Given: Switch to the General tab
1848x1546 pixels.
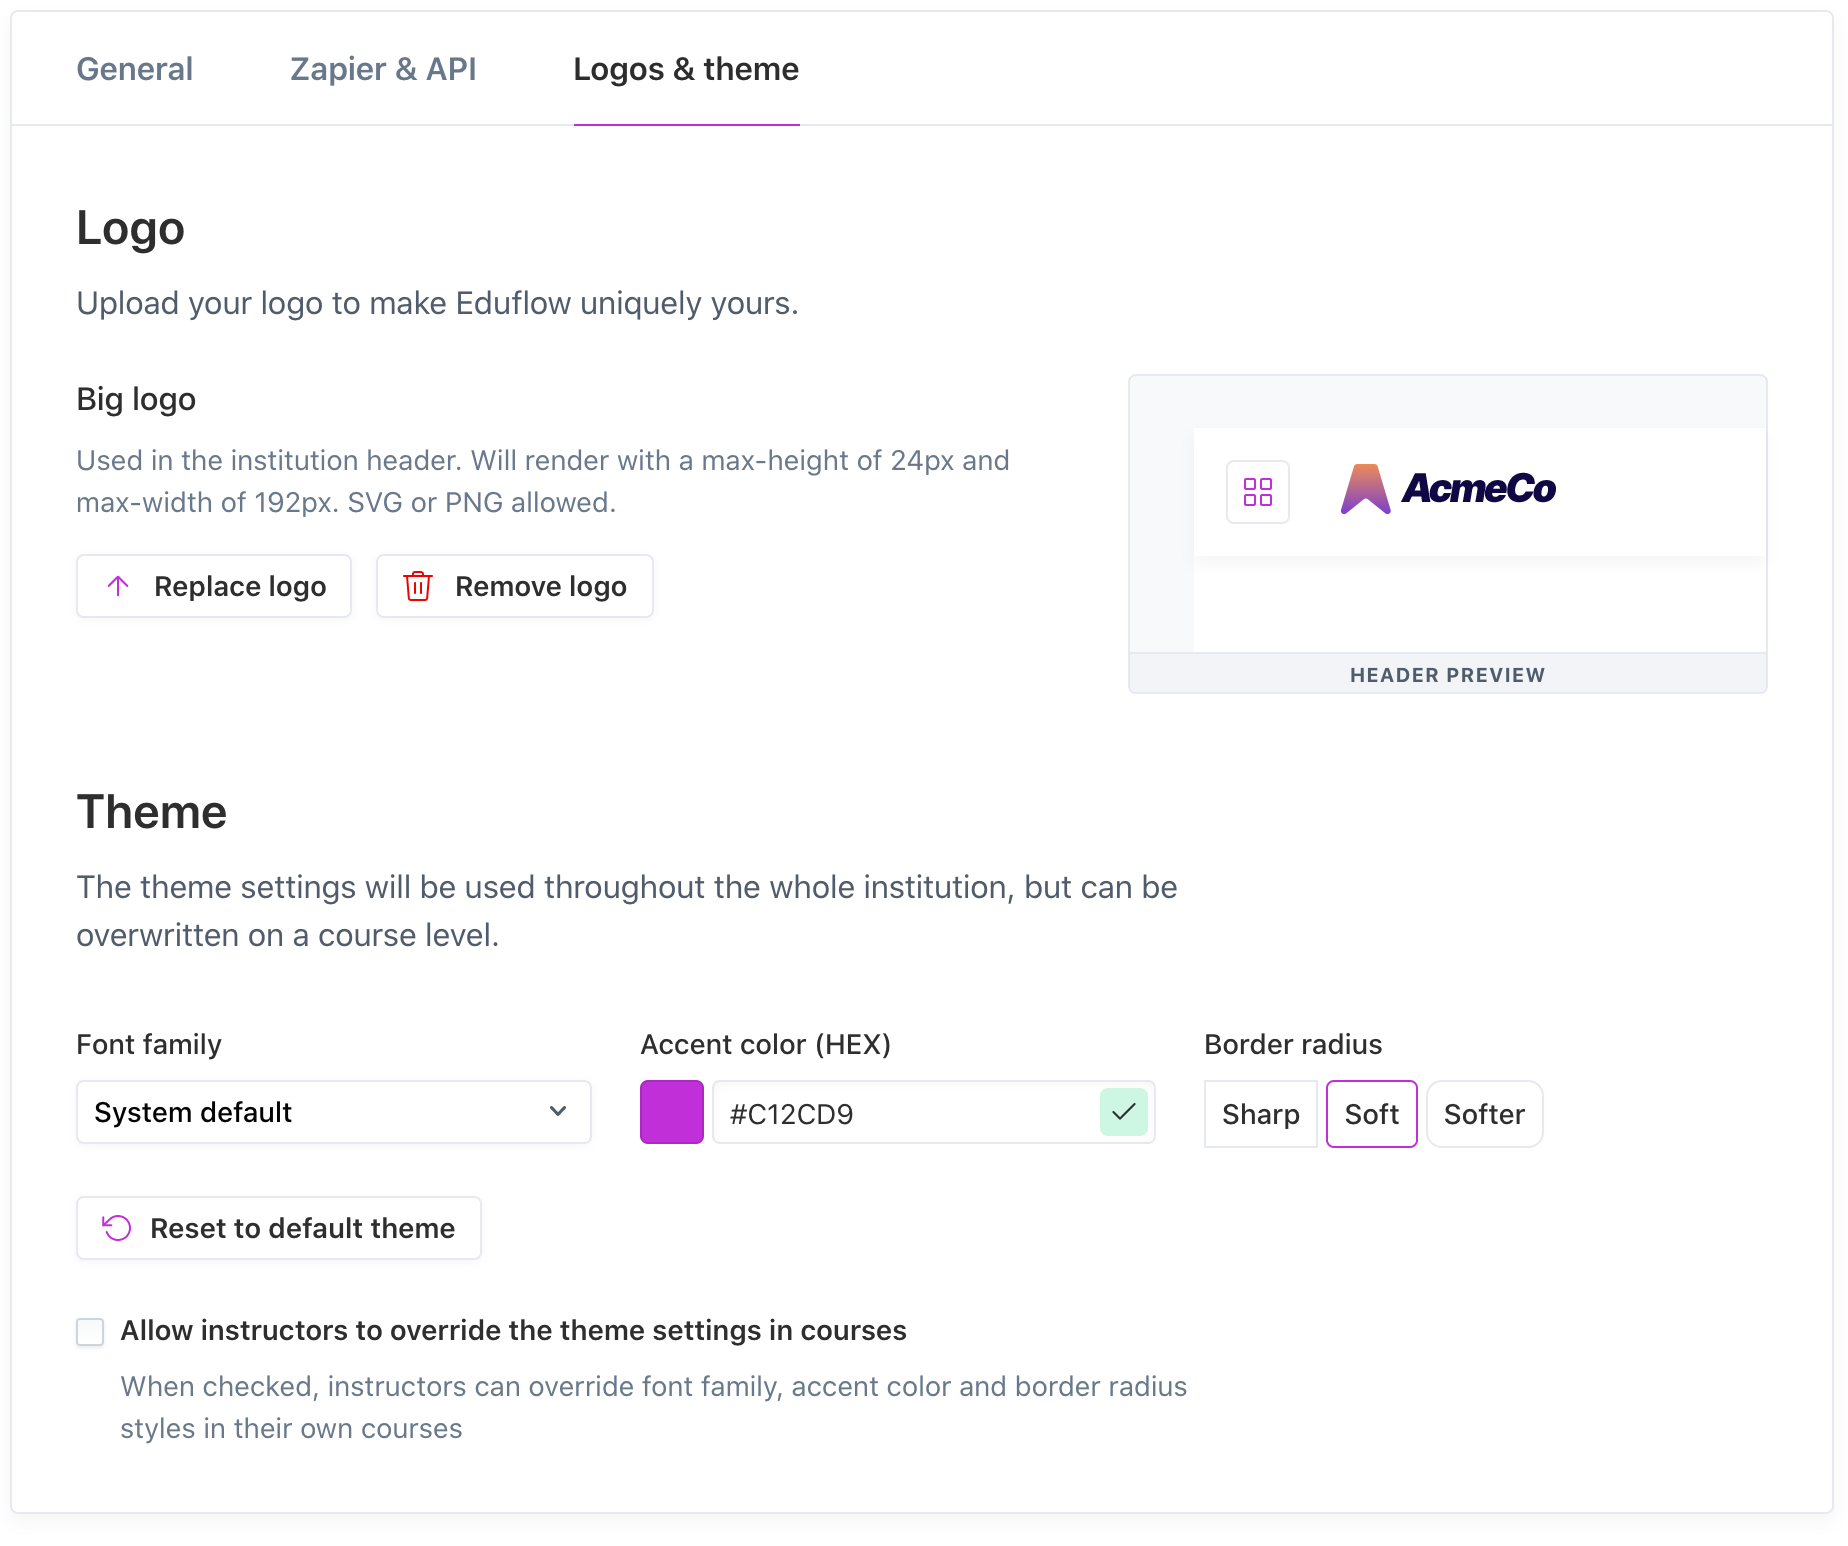Looking at the screenshot, I should [135, 69].
